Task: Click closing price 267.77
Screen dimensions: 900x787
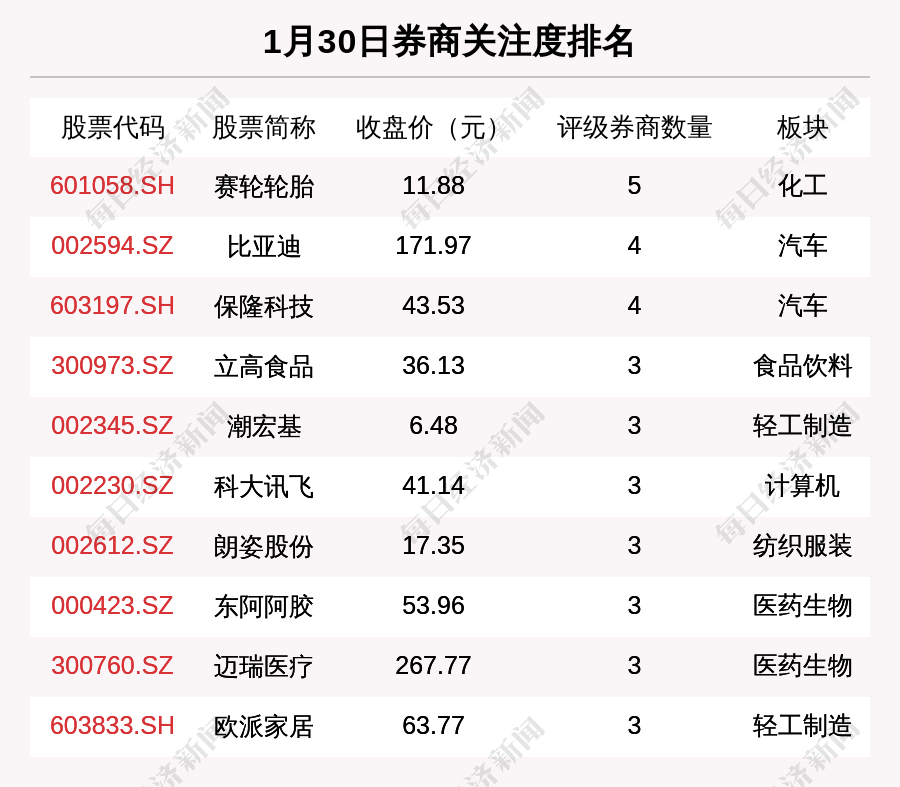Action: pos(433,666)
